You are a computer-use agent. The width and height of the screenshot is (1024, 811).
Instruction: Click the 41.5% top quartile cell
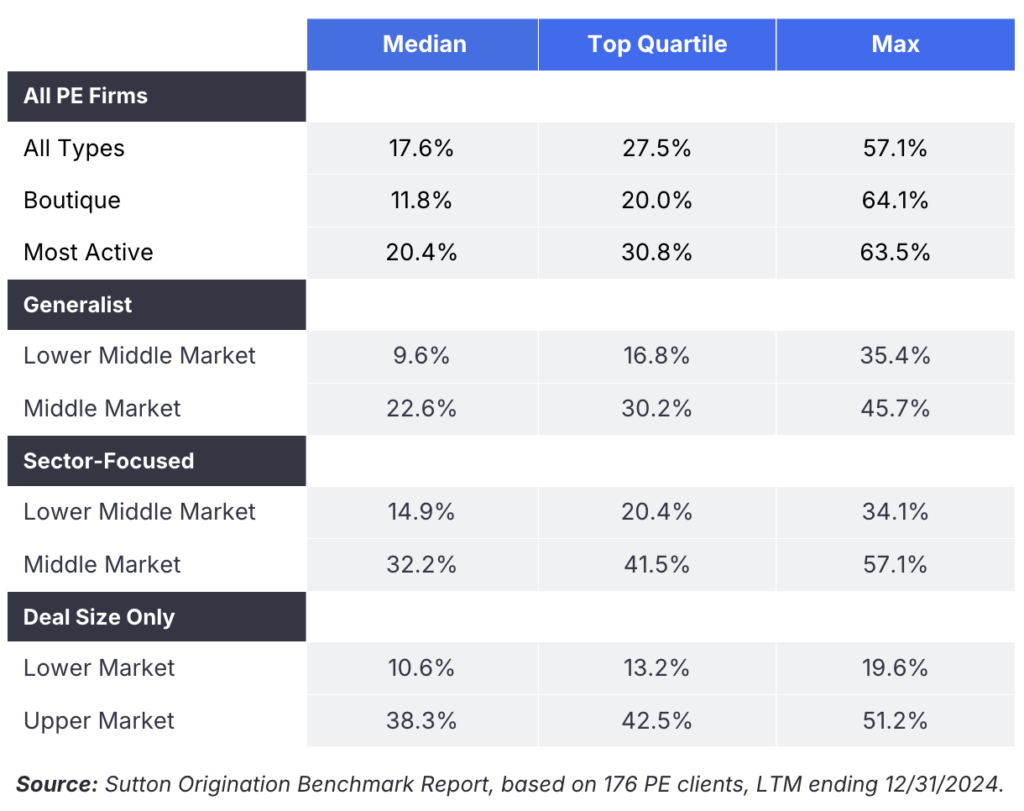point(656,564)
